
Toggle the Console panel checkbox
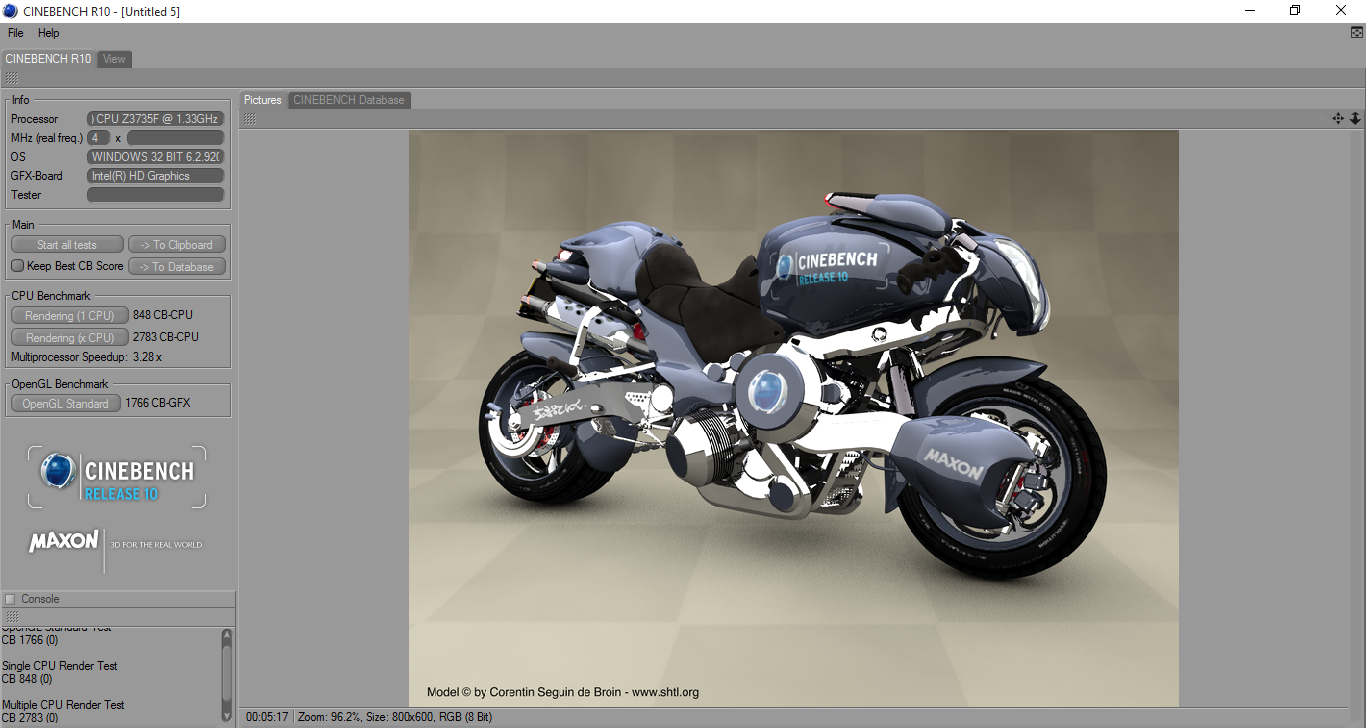(x=11, y=600)
